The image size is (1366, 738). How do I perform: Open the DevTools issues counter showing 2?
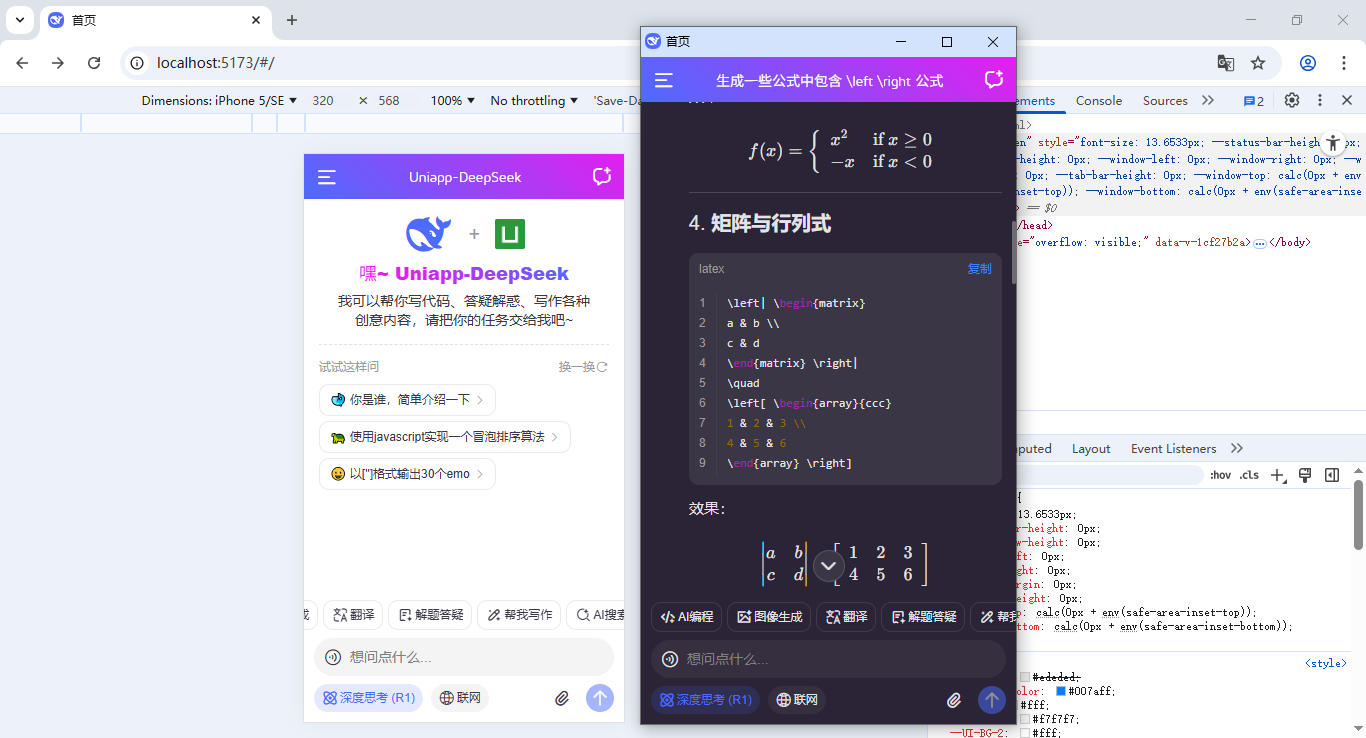(x=1254, y=101)
